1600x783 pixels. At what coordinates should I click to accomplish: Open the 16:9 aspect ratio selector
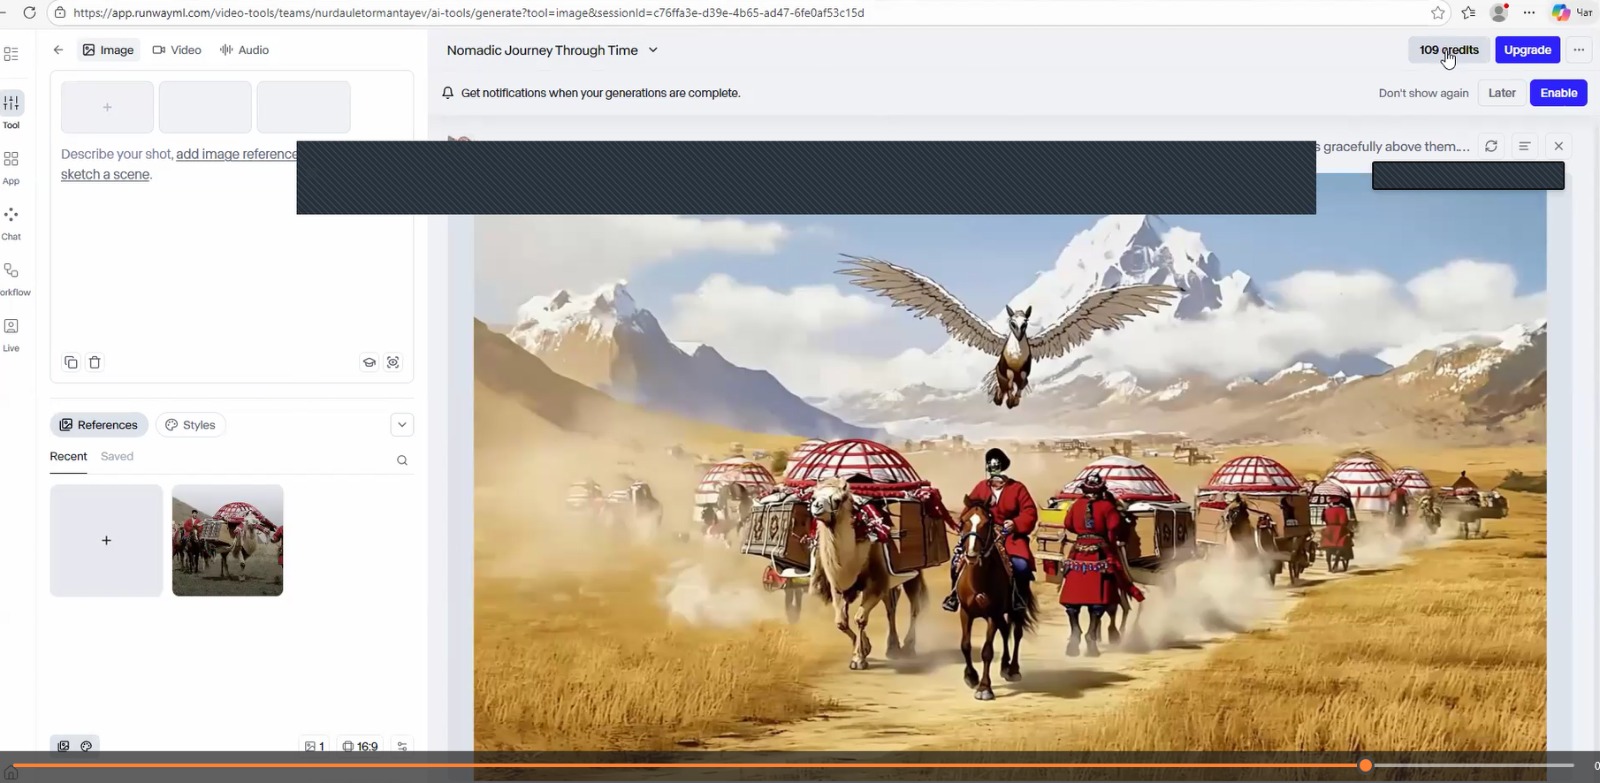pyautogui.click(x=360, y=746)
